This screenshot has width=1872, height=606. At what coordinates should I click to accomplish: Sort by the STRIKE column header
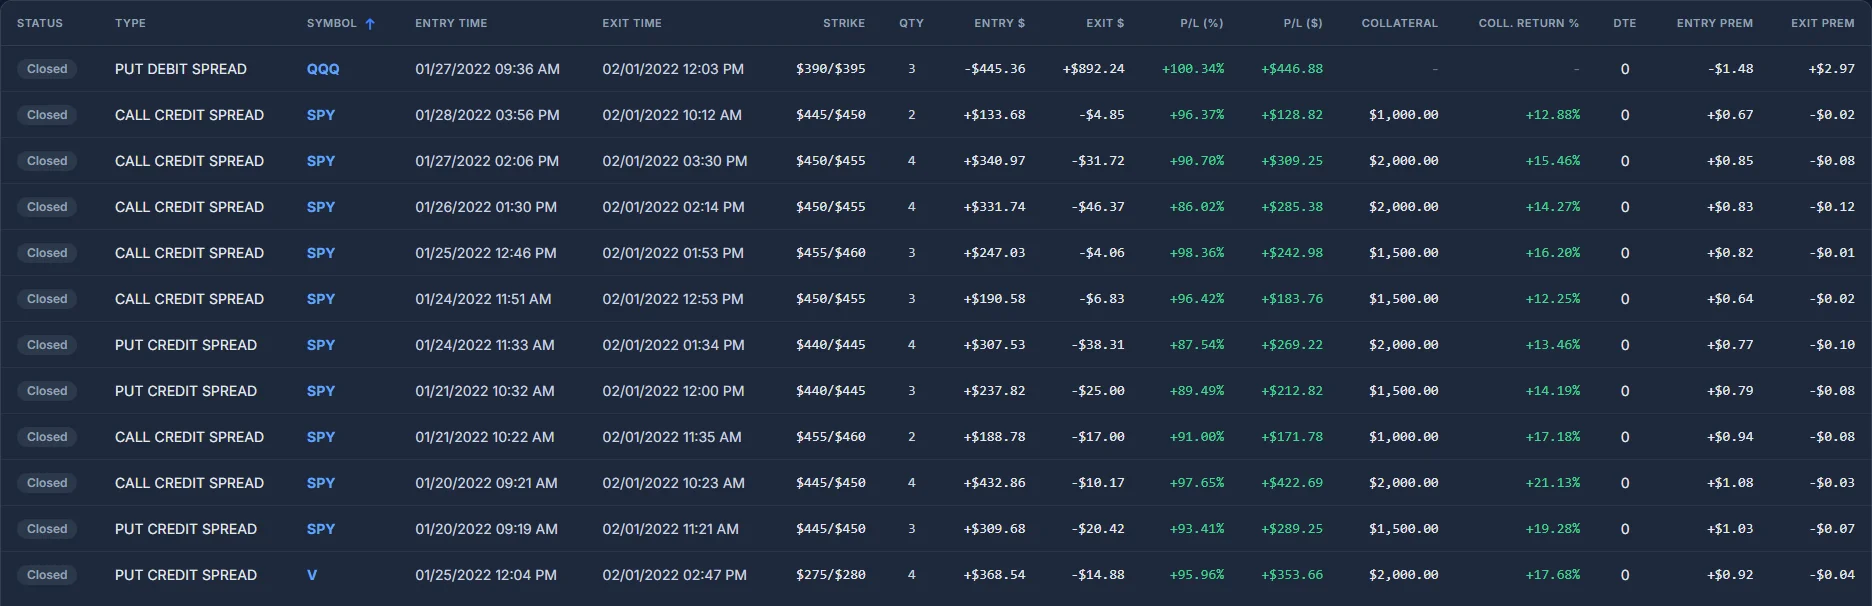coord(843,22)
